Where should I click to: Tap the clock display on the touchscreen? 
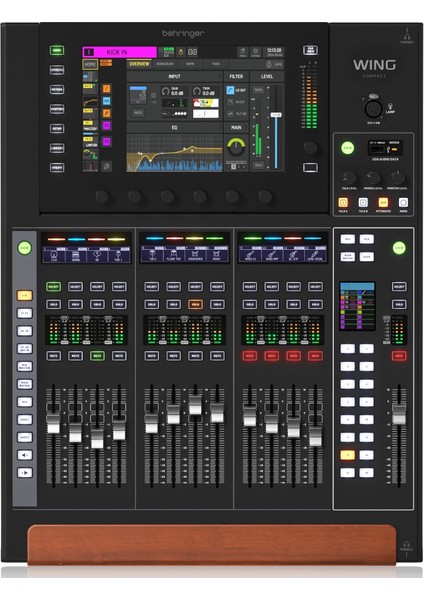pos(274,52)
